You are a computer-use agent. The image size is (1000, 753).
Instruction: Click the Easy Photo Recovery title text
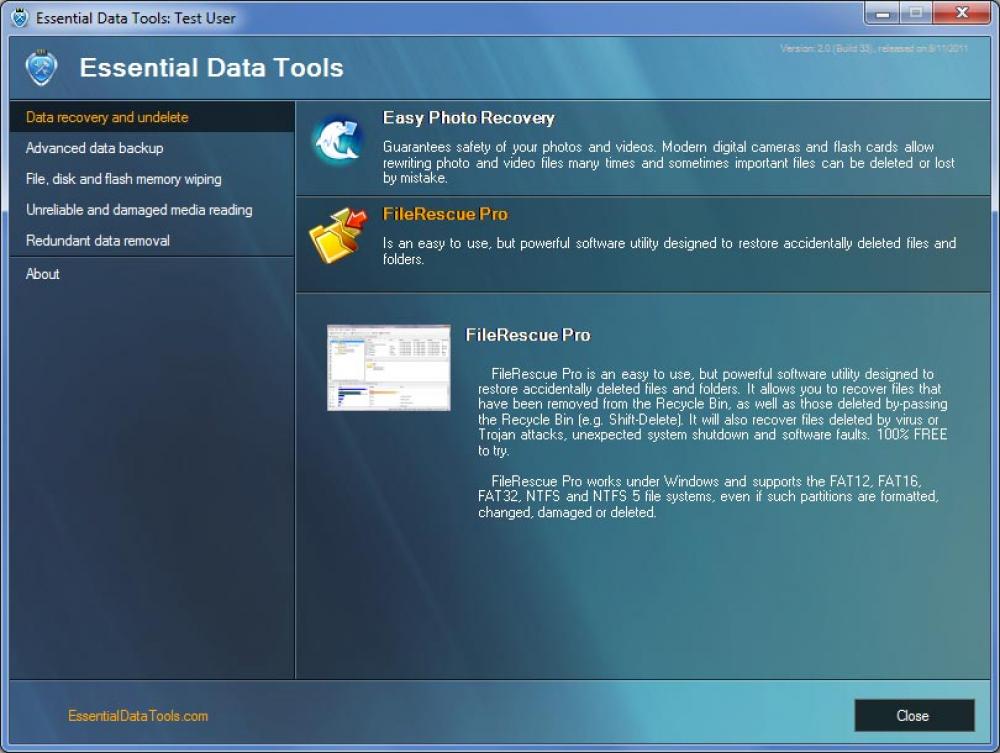pyautogui.click(x=468, y=117)
